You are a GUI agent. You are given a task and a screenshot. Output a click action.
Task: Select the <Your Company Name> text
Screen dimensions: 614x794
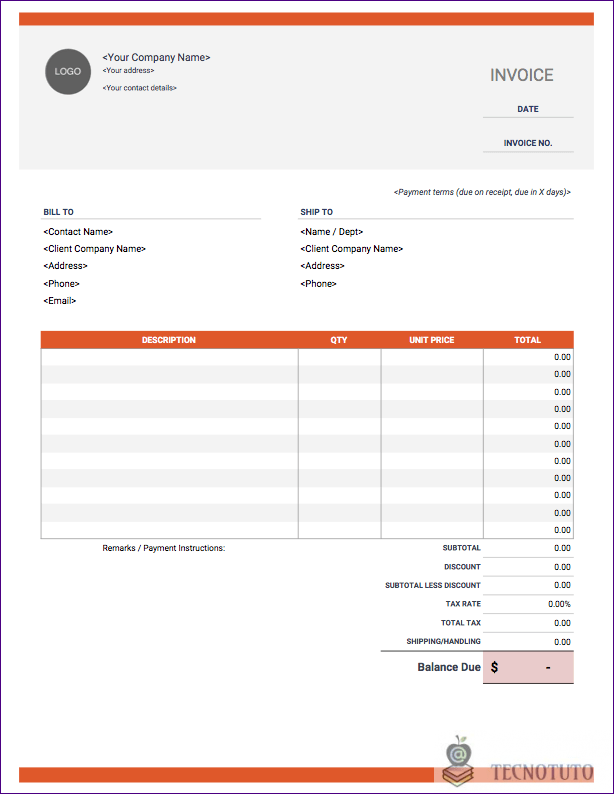(156, 57)
